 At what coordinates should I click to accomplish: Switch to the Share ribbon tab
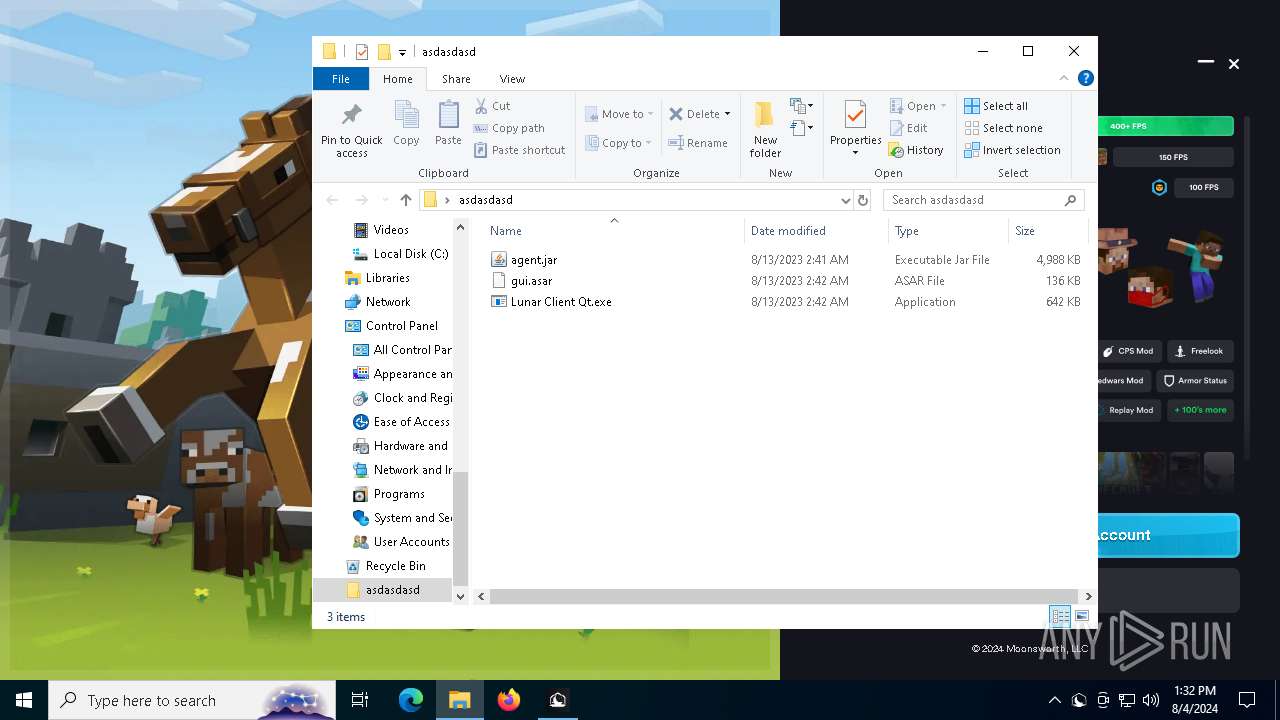click(x=456, y=79)
